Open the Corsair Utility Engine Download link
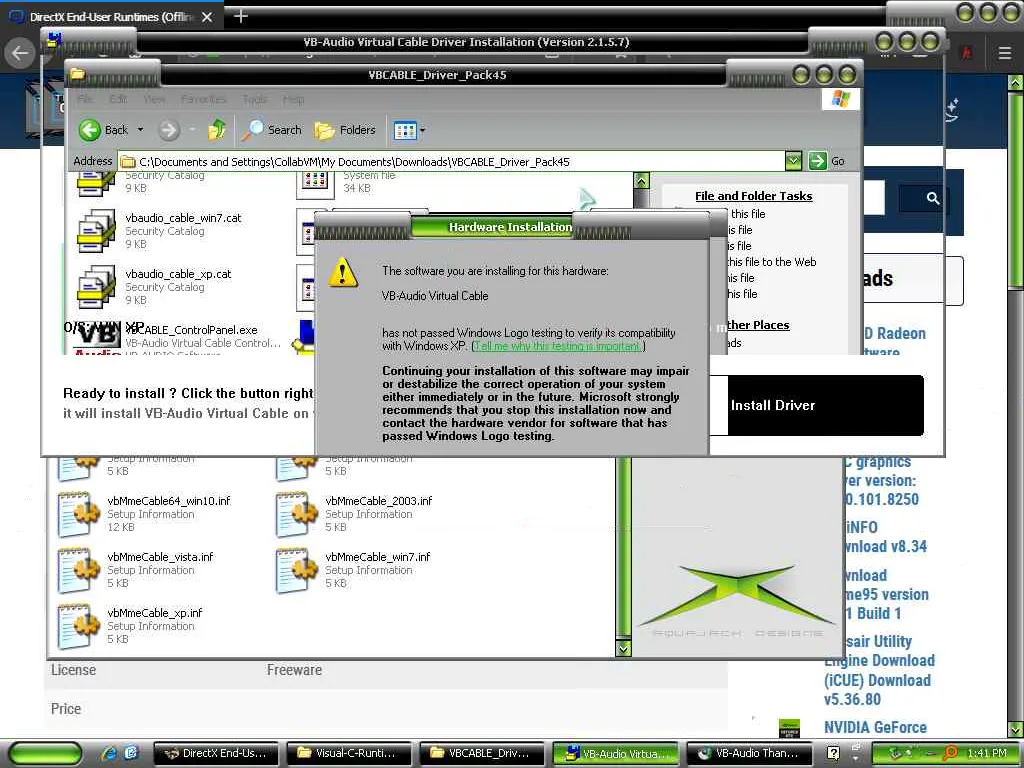The image size is (1024, 768). [878, 670]
